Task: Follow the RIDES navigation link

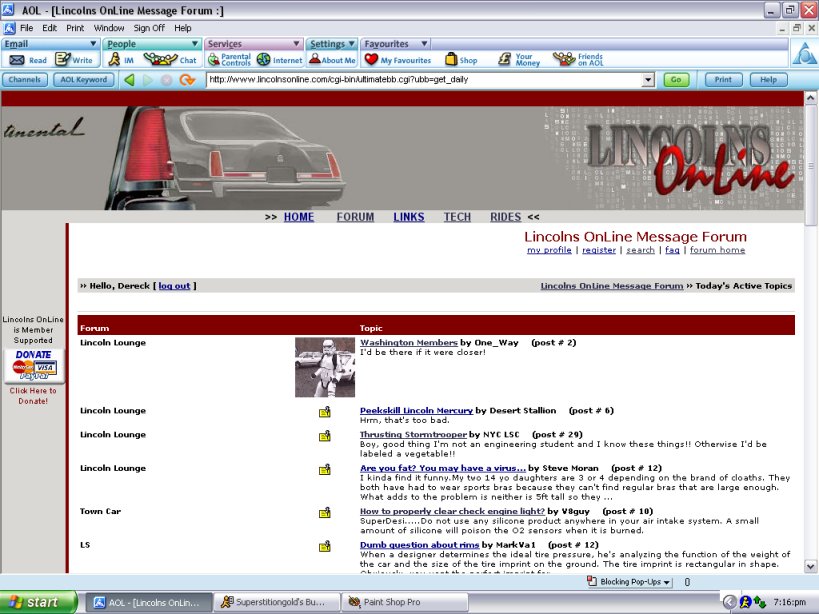Action: coord(506,217)
